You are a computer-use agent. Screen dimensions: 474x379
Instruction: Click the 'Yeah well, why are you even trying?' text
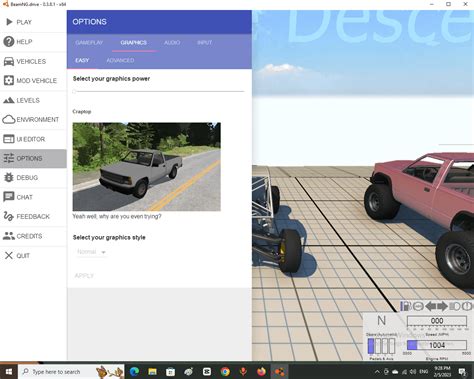coord(117,216)
